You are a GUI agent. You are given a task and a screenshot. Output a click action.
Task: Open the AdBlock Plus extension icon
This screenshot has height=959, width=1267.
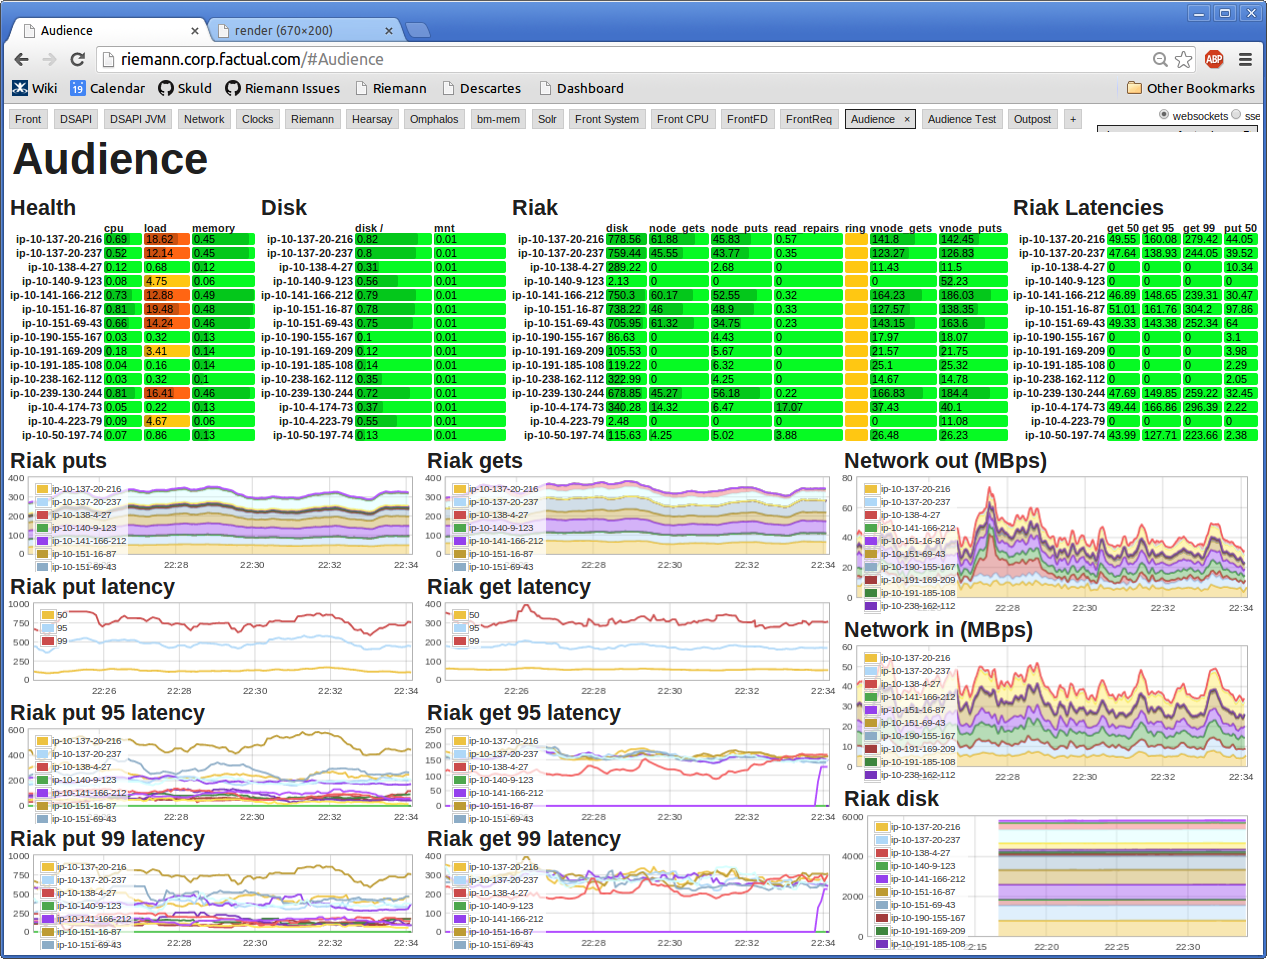click(x=1214, y=59)
